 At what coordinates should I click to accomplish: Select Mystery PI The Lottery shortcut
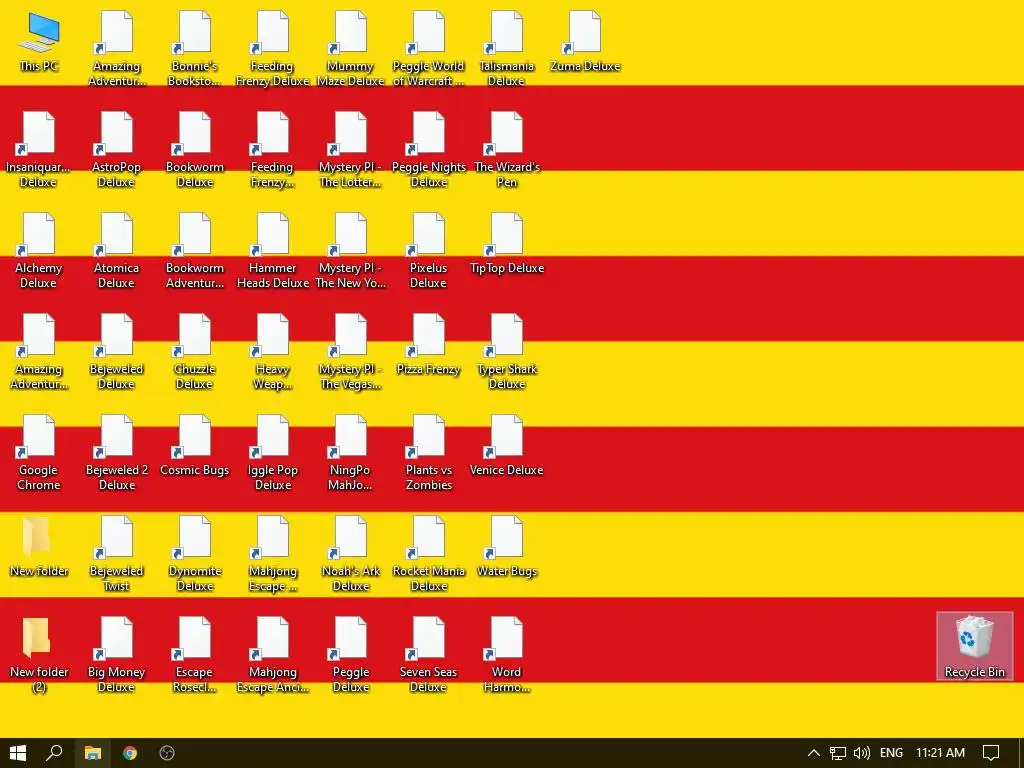350,150
